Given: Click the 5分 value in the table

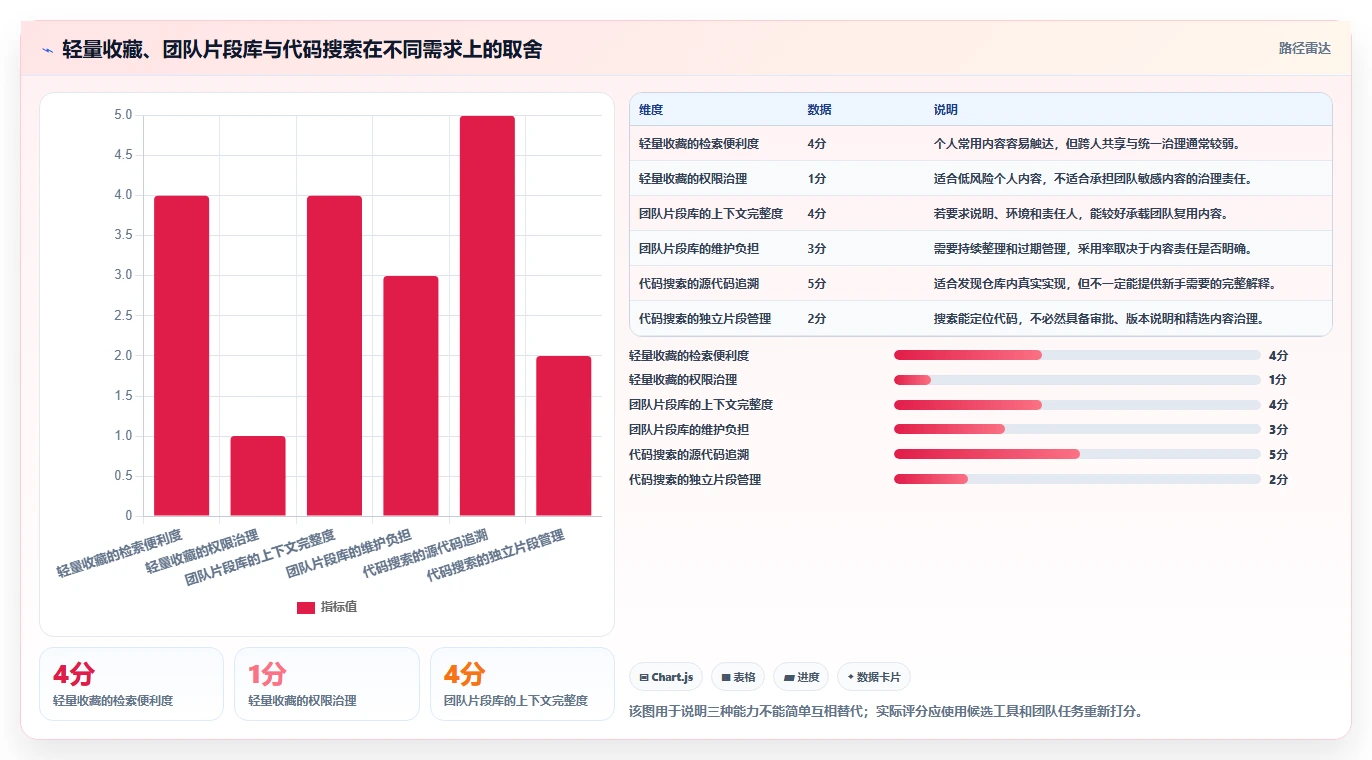Looking at the screenshot, I should click(x=817, y=284).
